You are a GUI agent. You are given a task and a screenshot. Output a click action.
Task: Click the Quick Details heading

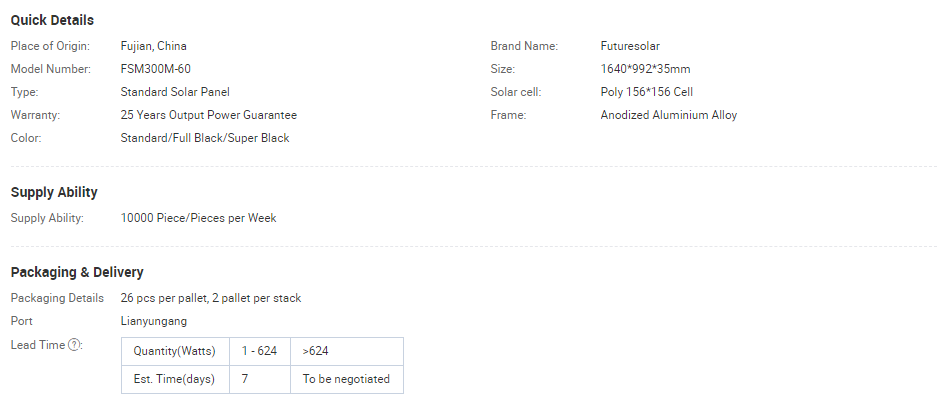(x=52, y=20)
